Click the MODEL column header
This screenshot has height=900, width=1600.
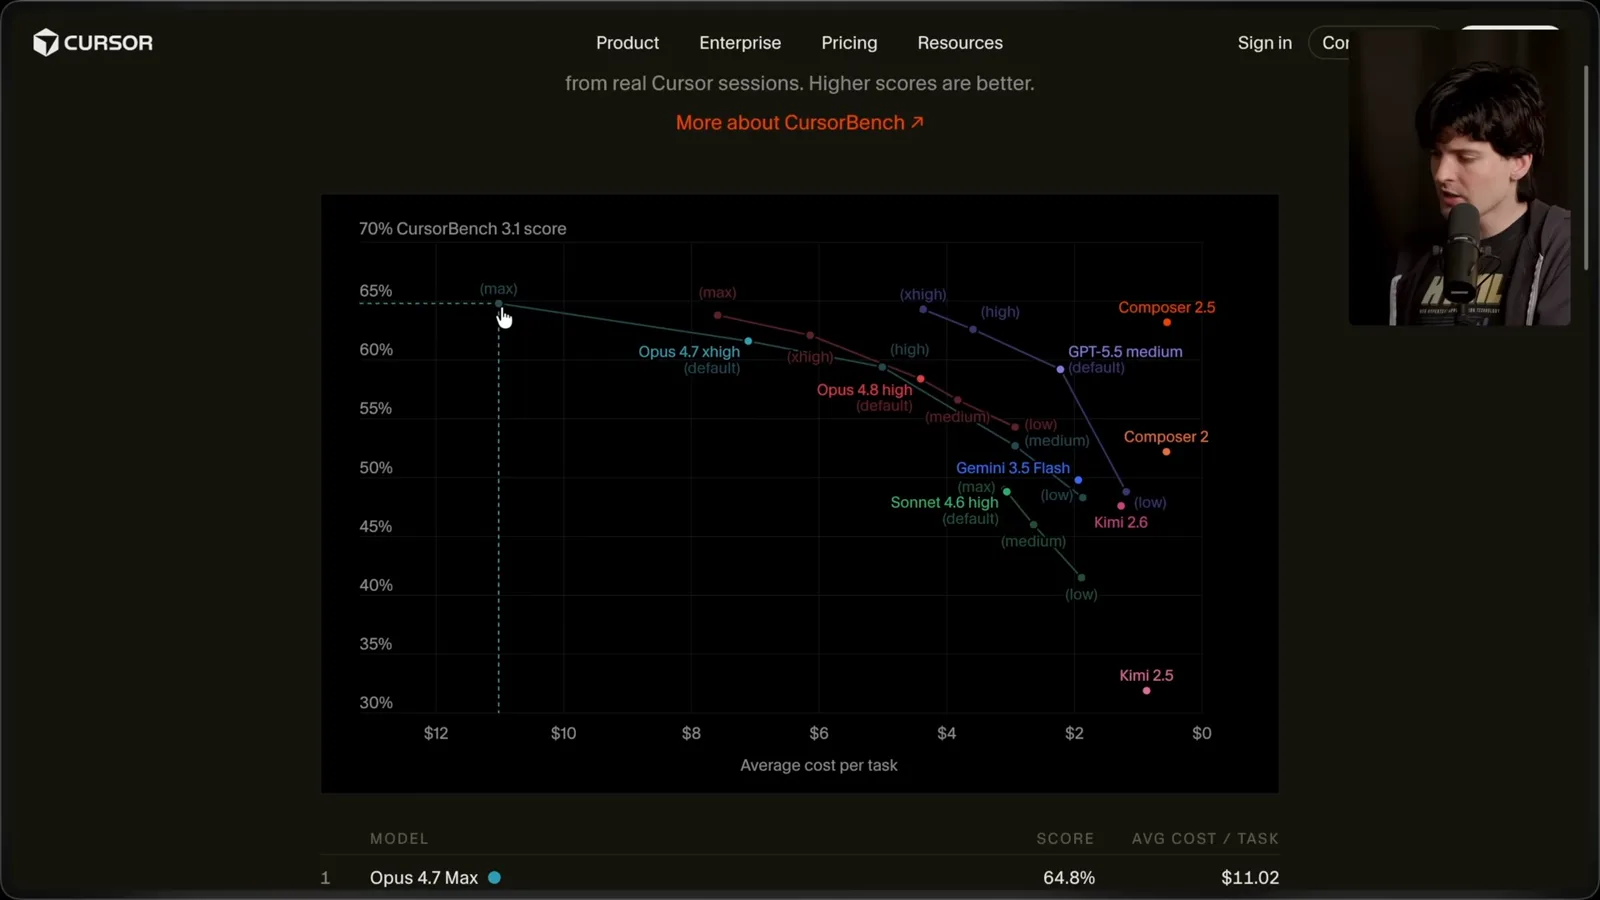pyautogui.click(x=399, y=839)
